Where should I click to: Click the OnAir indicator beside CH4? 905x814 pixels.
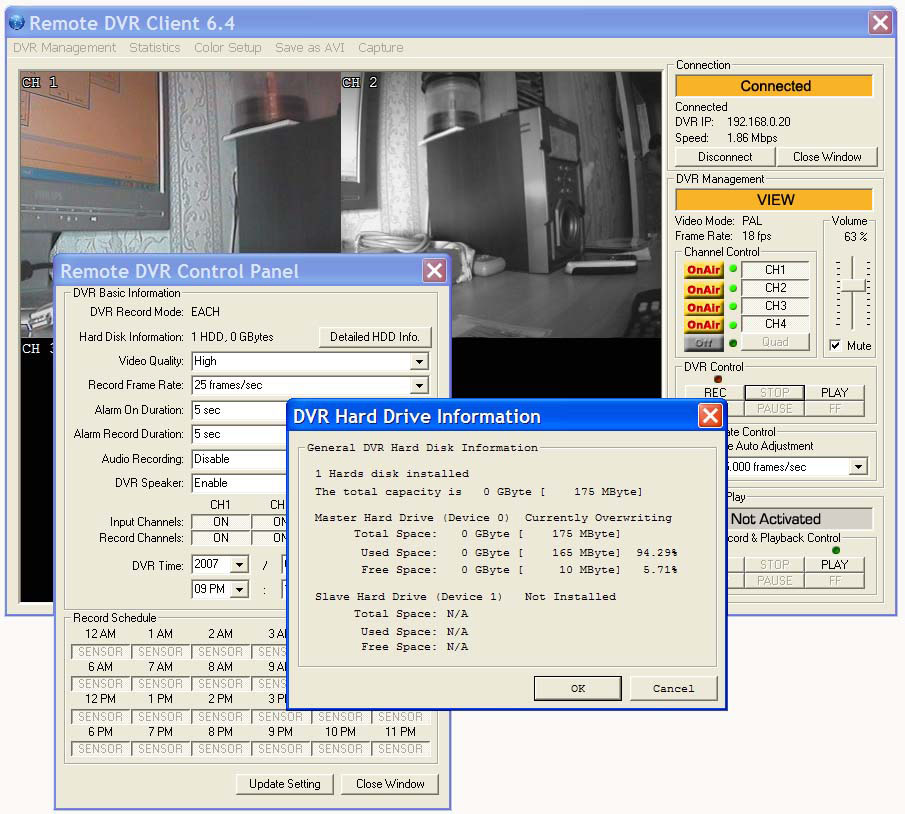(703, 324)
